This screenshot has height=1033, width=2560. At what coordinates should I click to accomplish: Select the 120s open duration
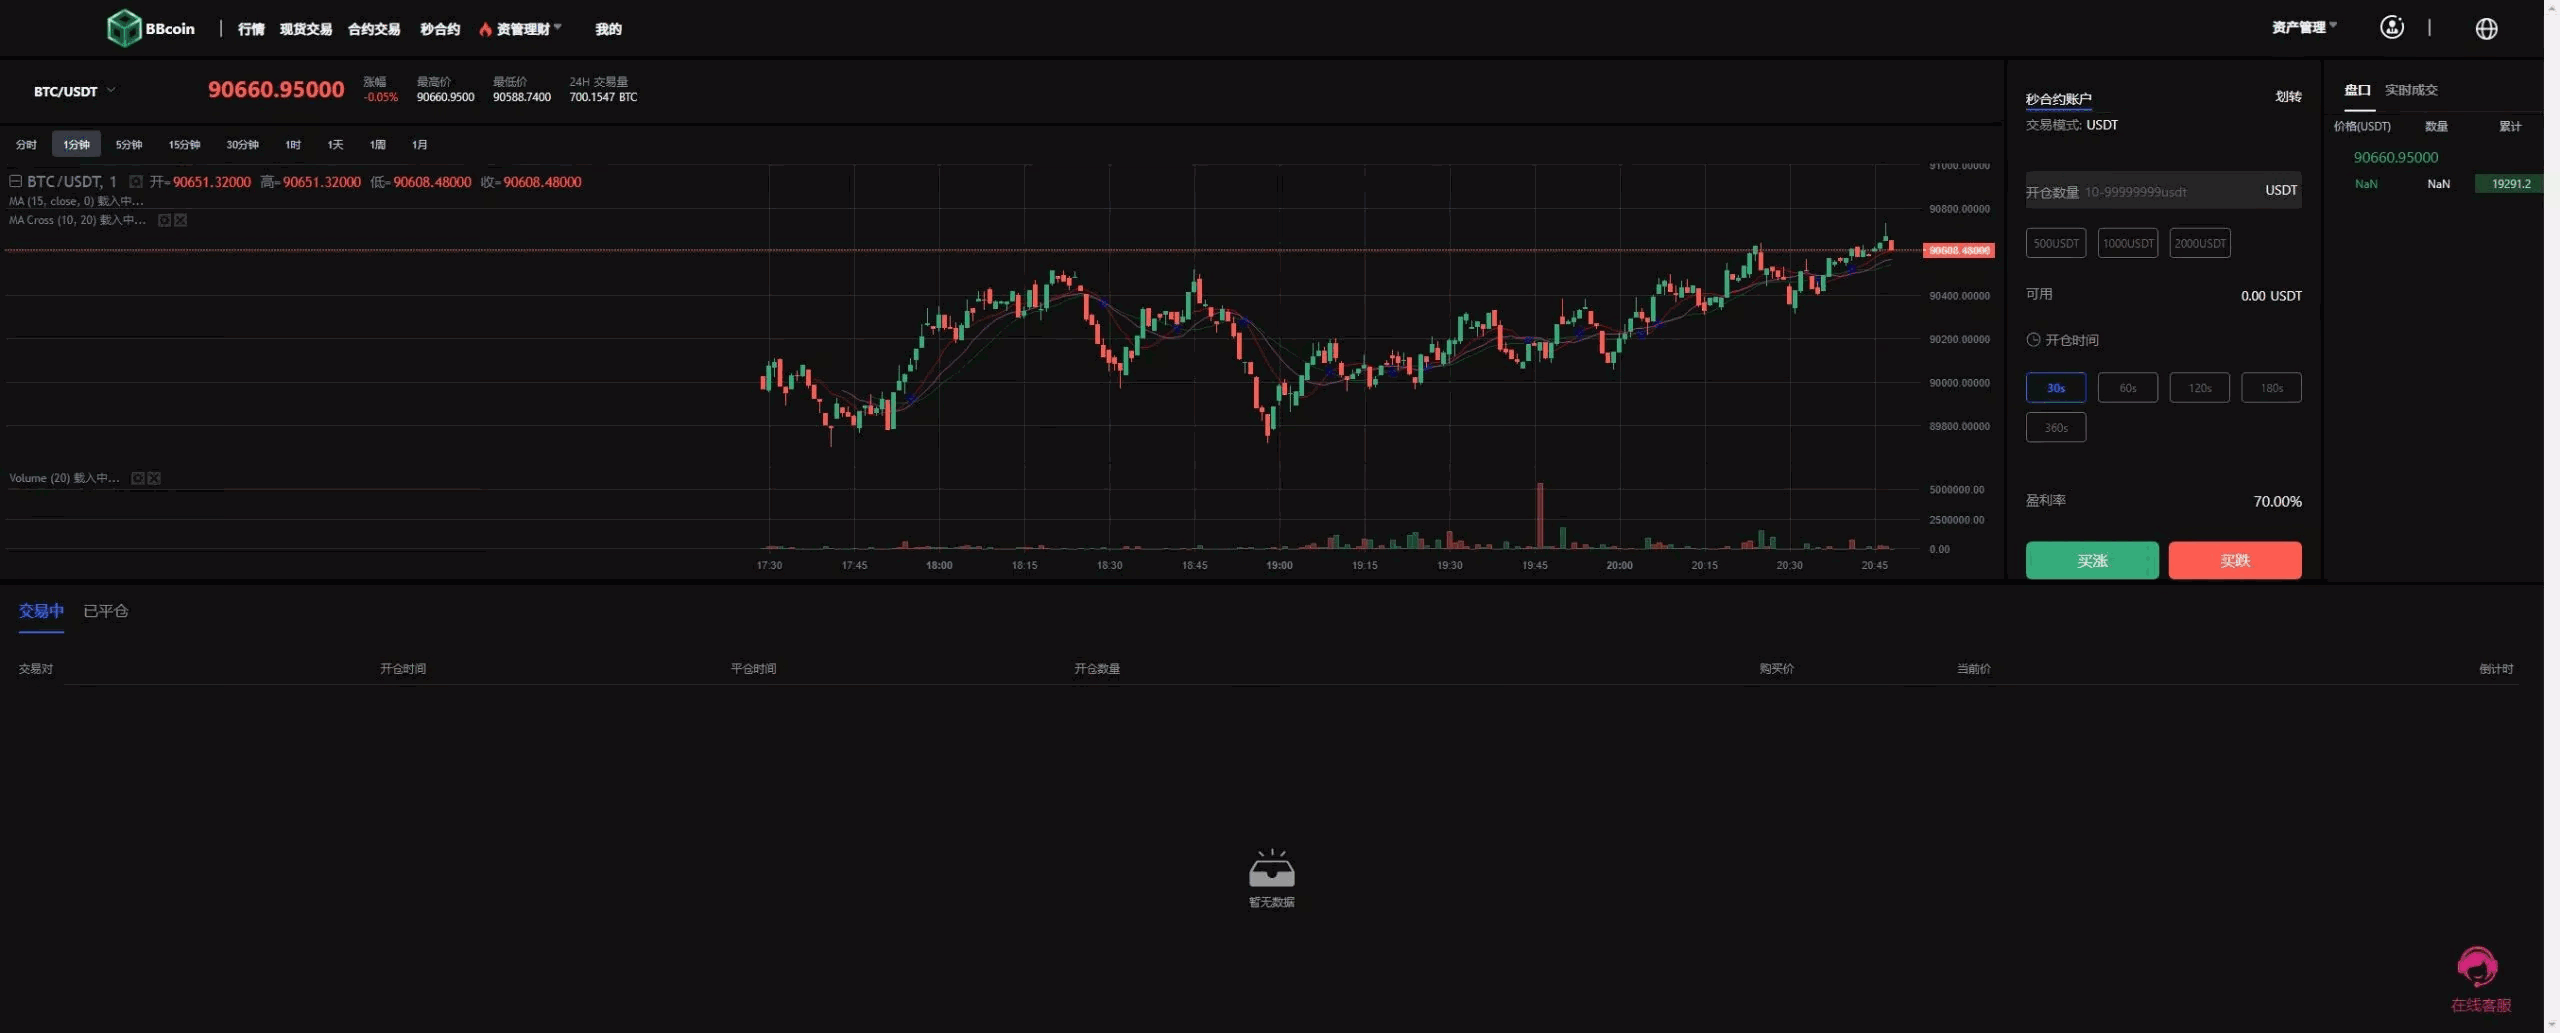(2199, 388)
